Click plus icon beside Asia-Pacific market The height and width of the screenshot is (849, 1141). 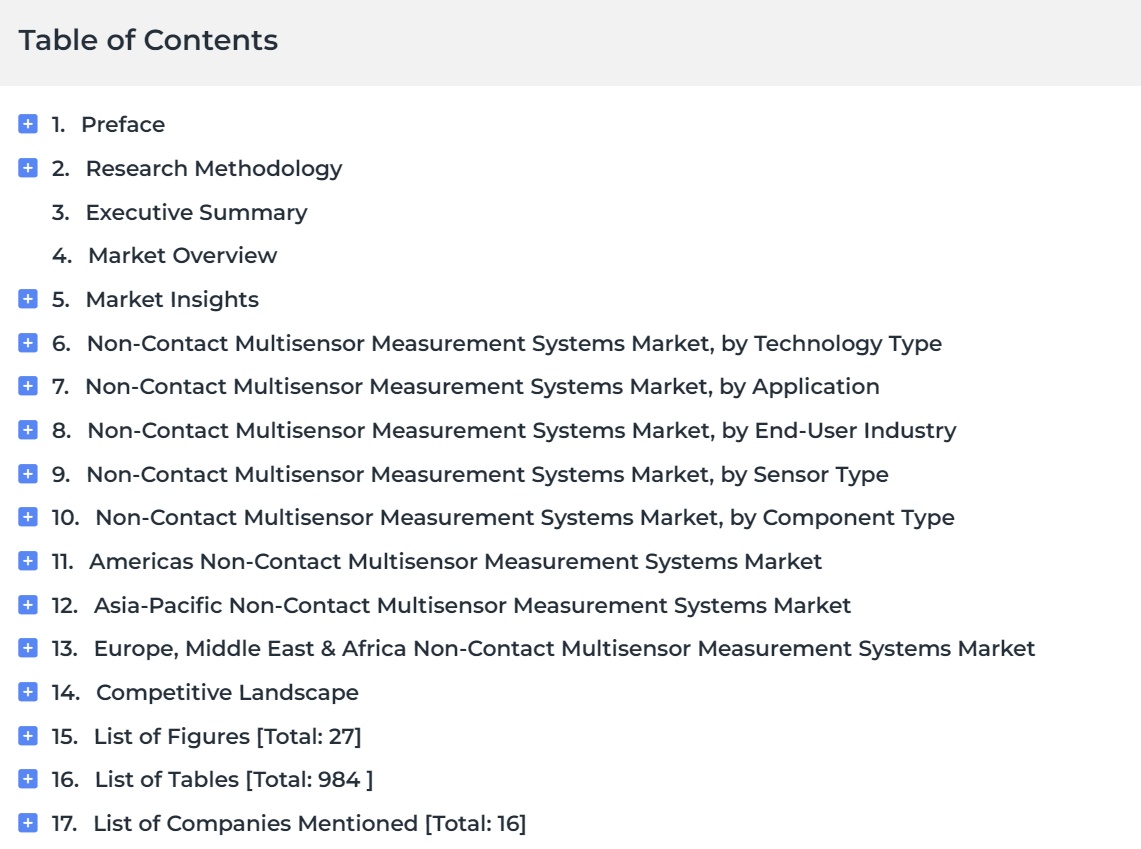pyautogui.click(x=28, y=605)
